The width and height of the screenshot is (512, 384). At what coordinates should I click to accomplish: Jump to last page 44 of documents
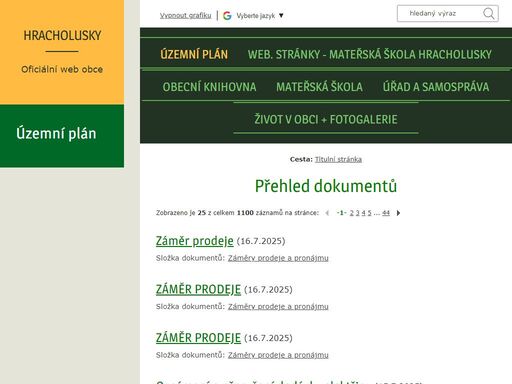386,213
